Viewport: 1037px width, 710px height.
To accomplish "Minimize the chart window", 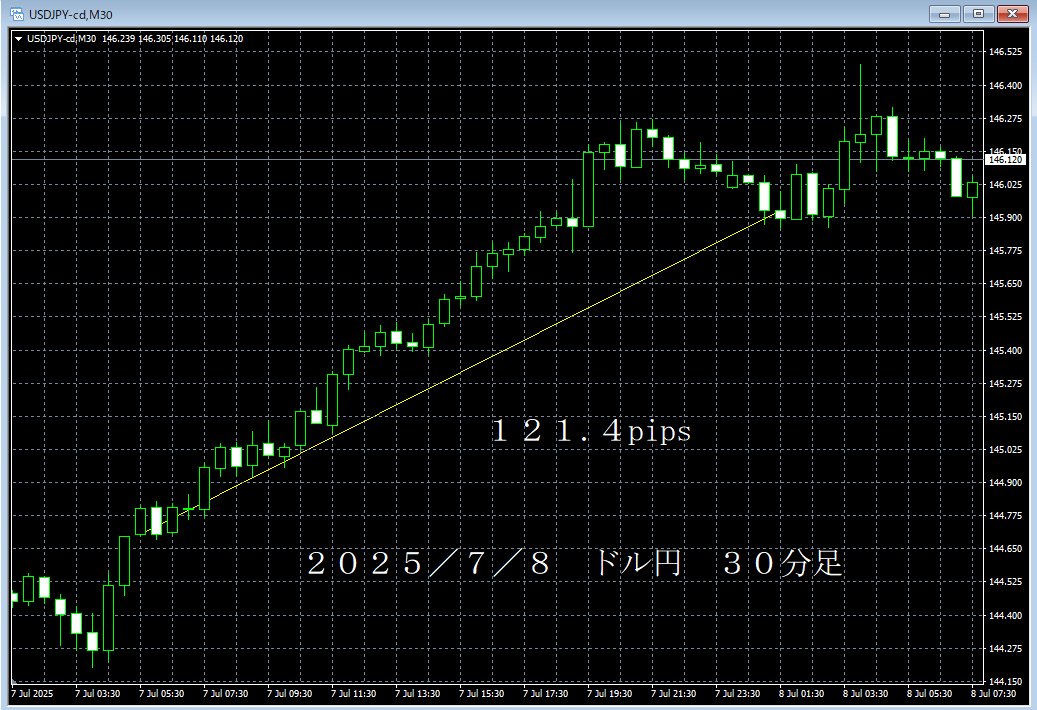I will tap(944, 14).
